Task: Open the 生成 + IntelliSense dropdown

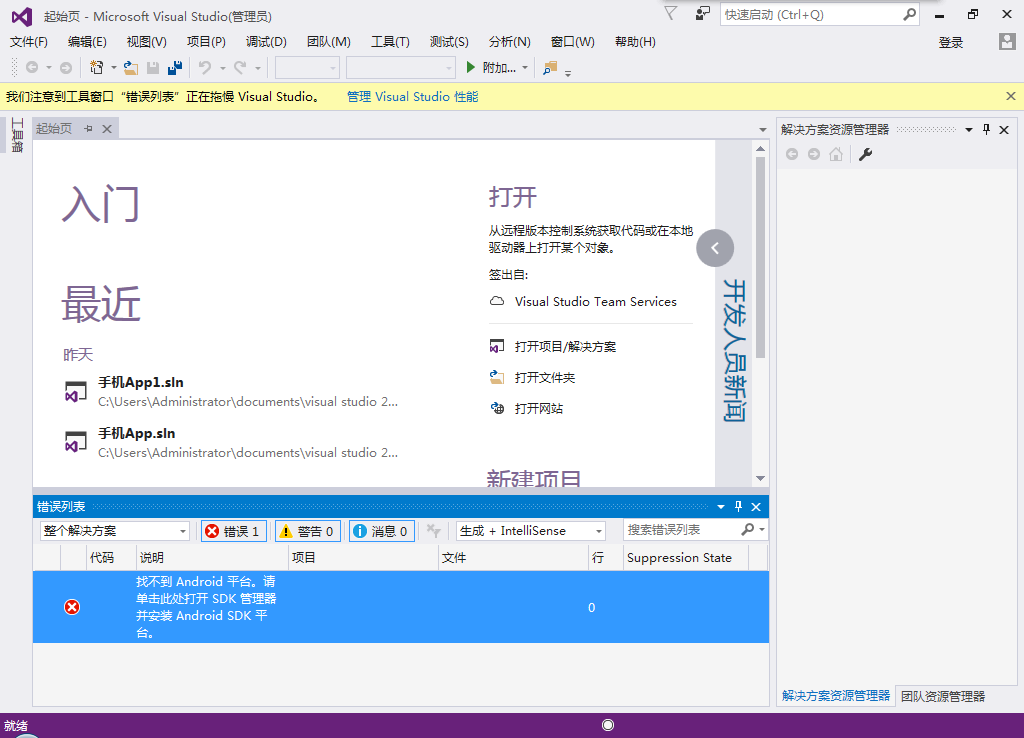Action: [x=530, y=531]
